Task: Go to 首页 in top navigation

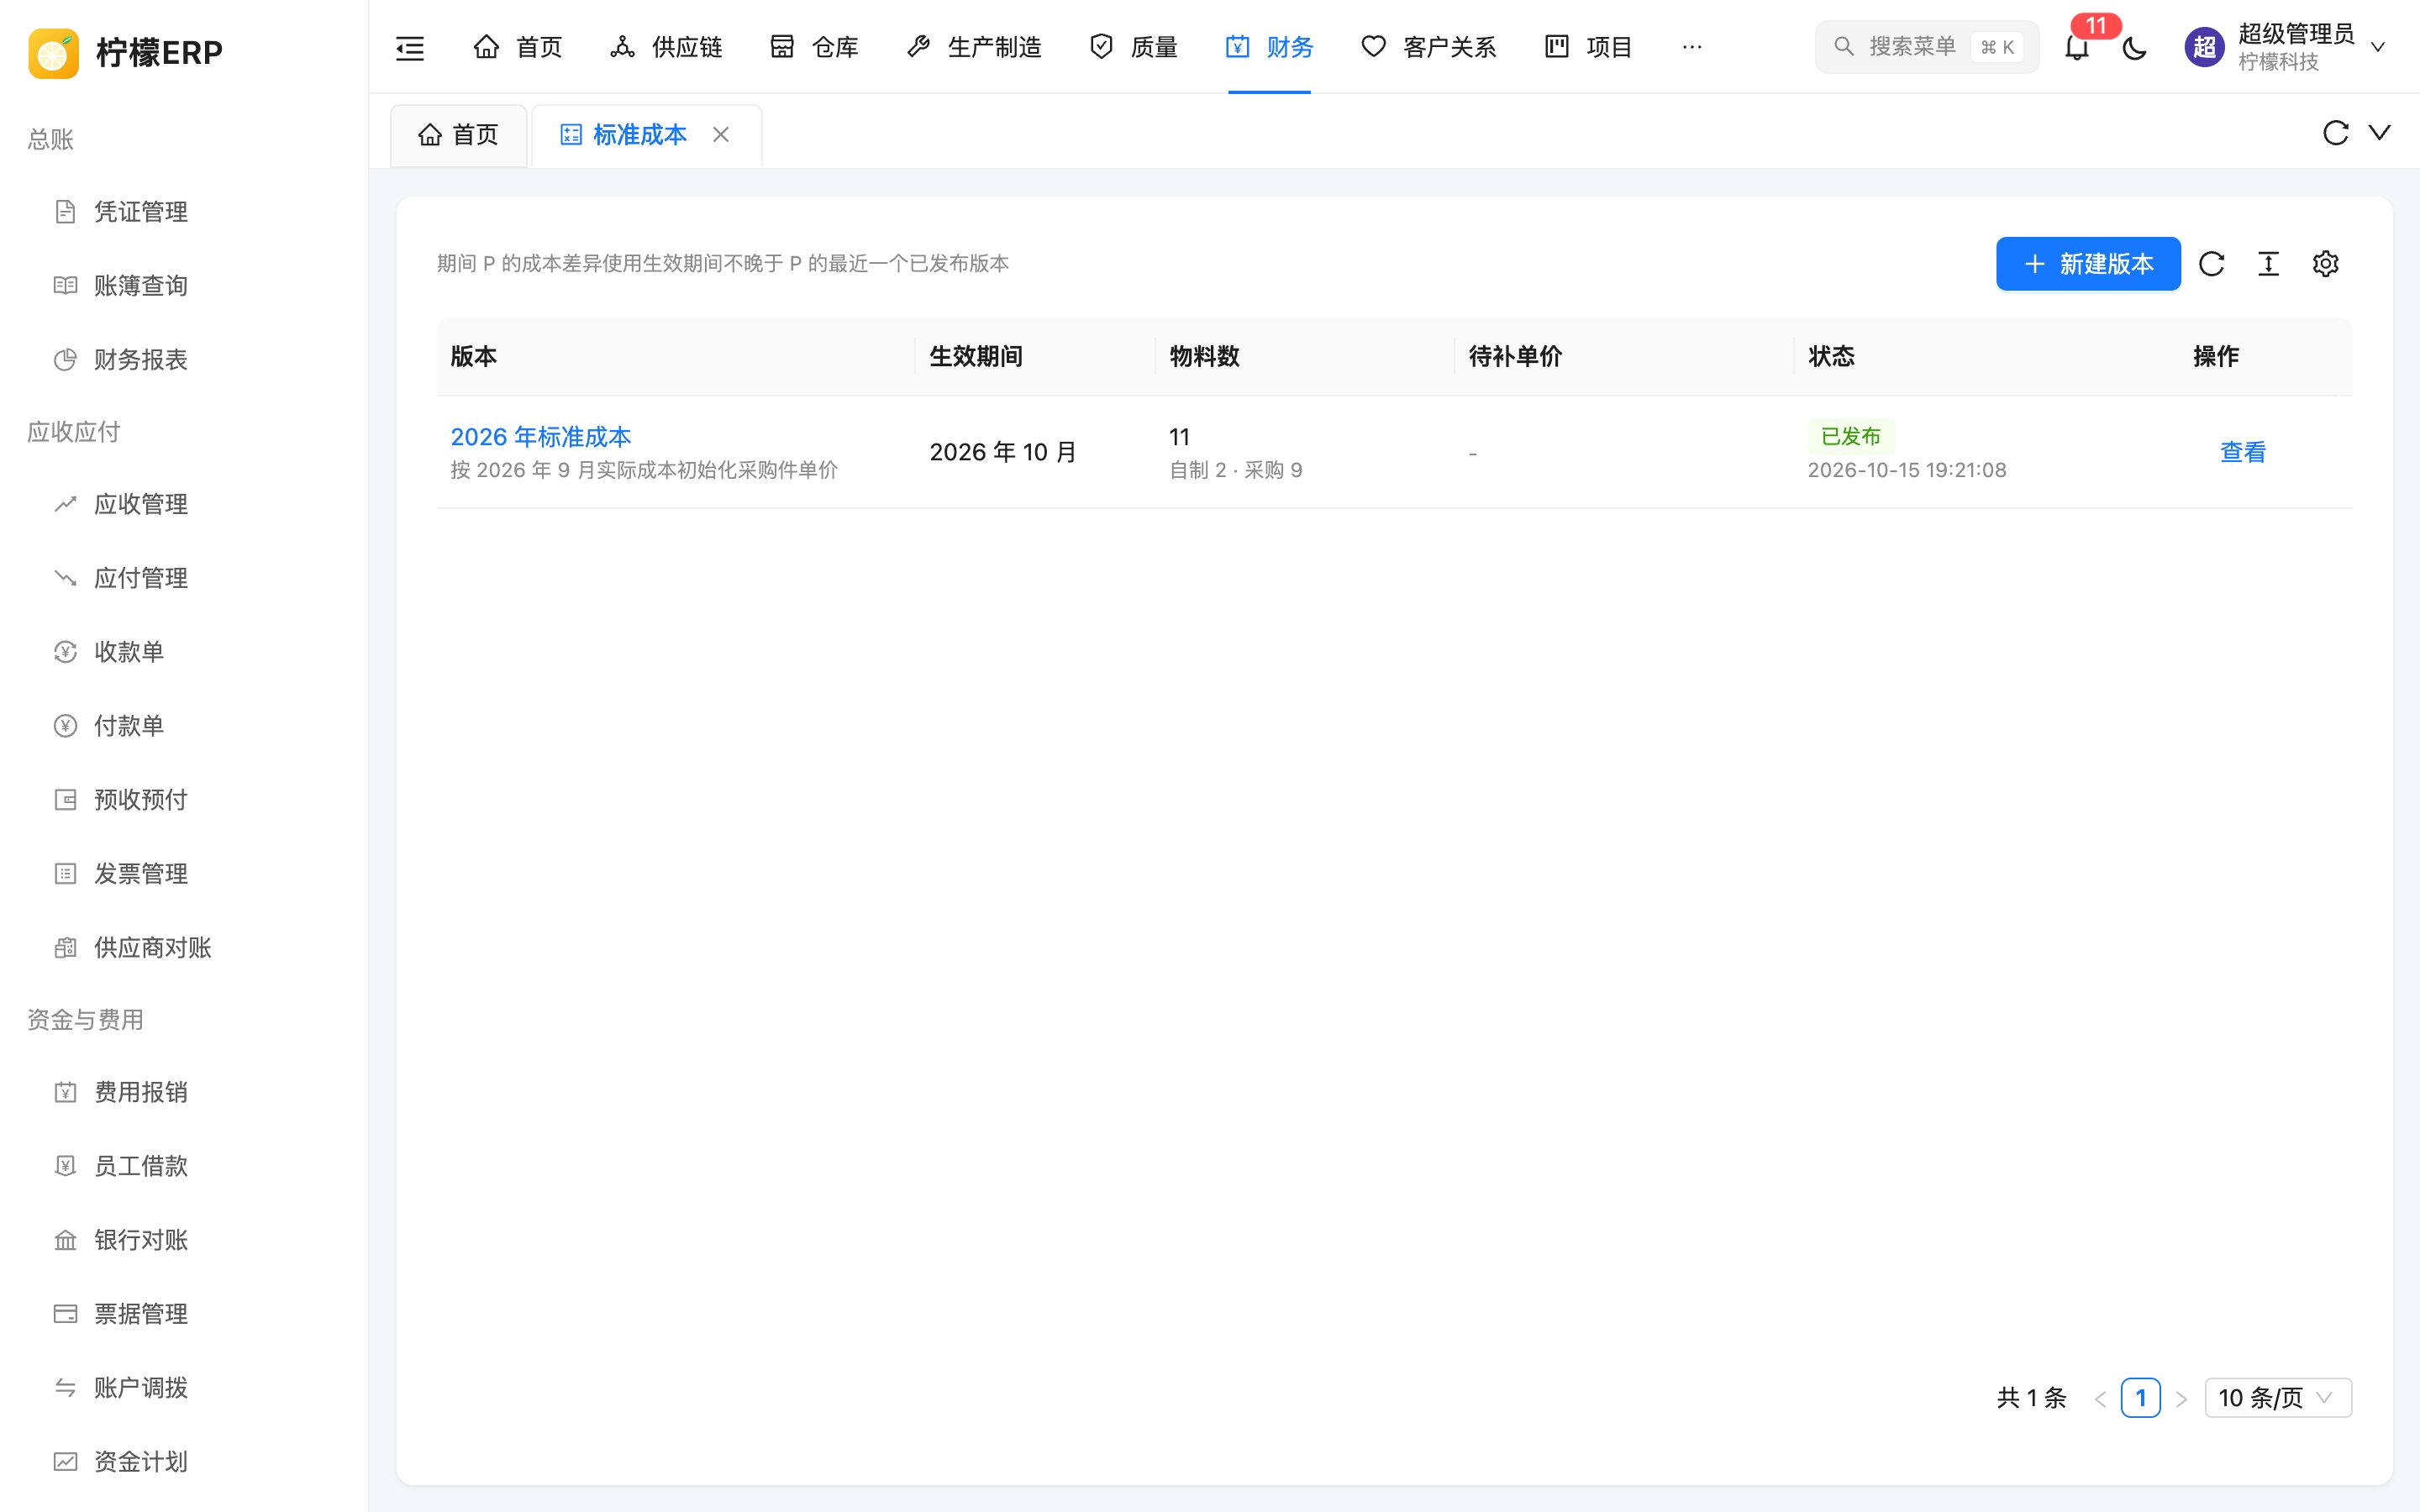Action: click(x=517, y=47)
